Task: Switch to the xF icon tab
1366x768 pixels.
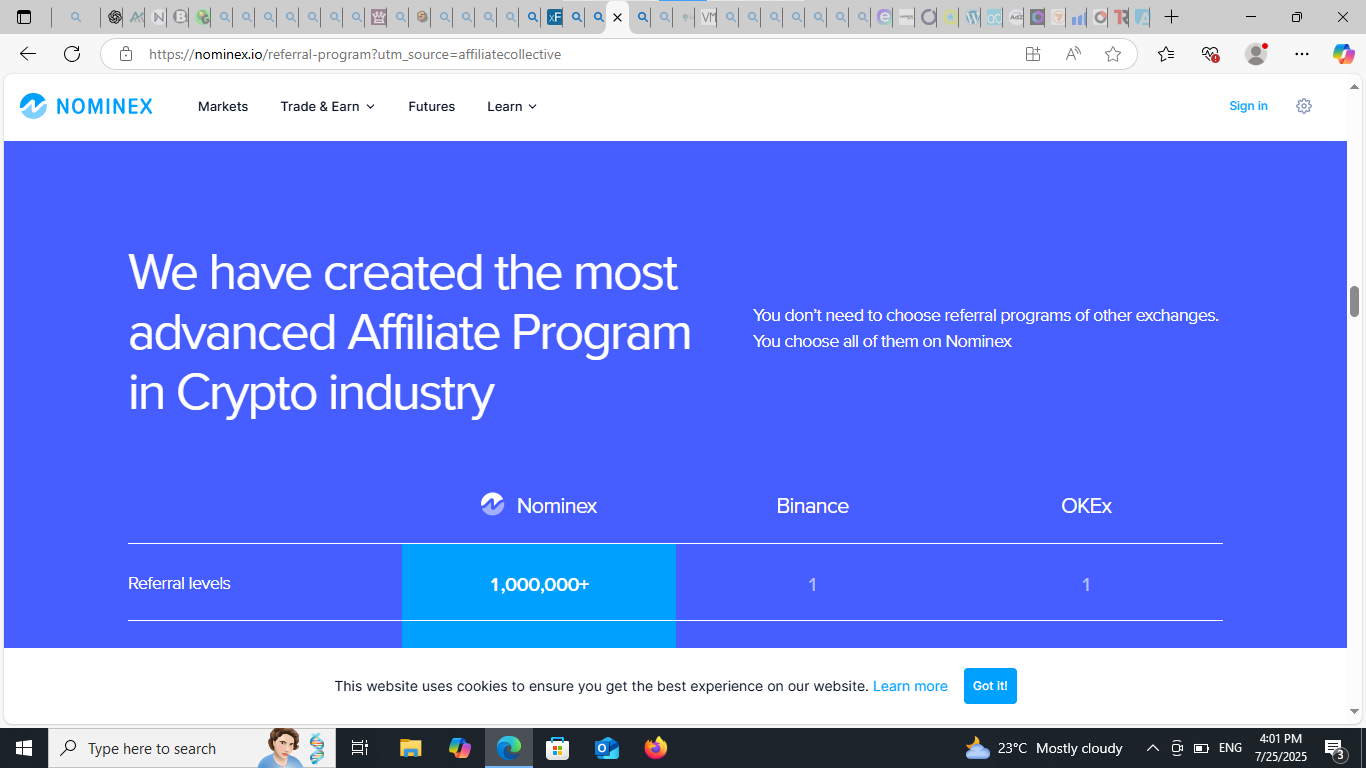Action: tap(554, 17)
